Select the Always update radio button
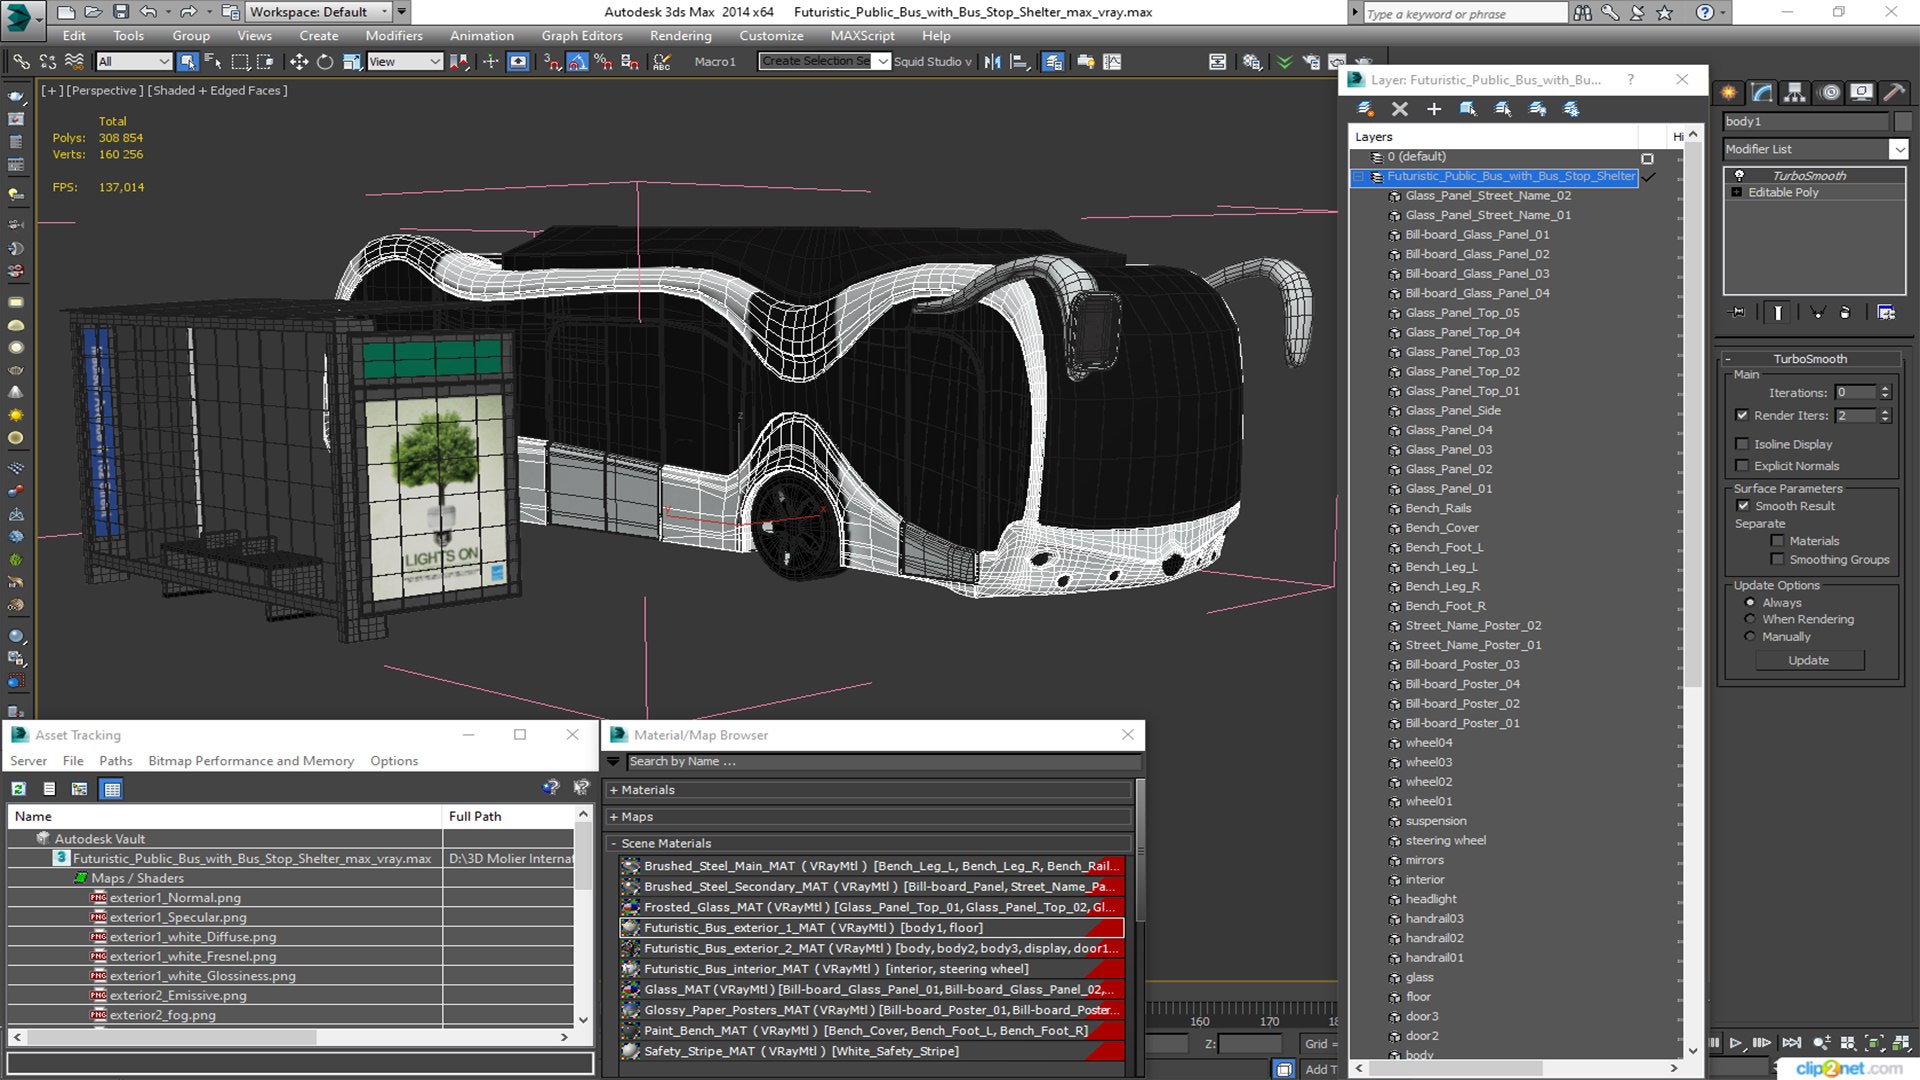The height and width of the screenshot is (1080, 1920). click(1750, 603)
